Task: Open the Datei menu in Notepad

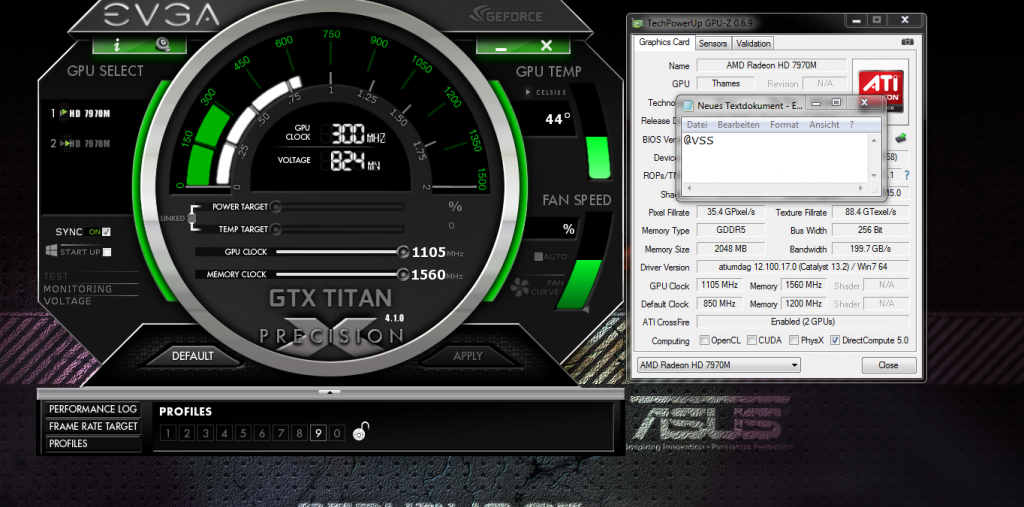Action: 697,125
